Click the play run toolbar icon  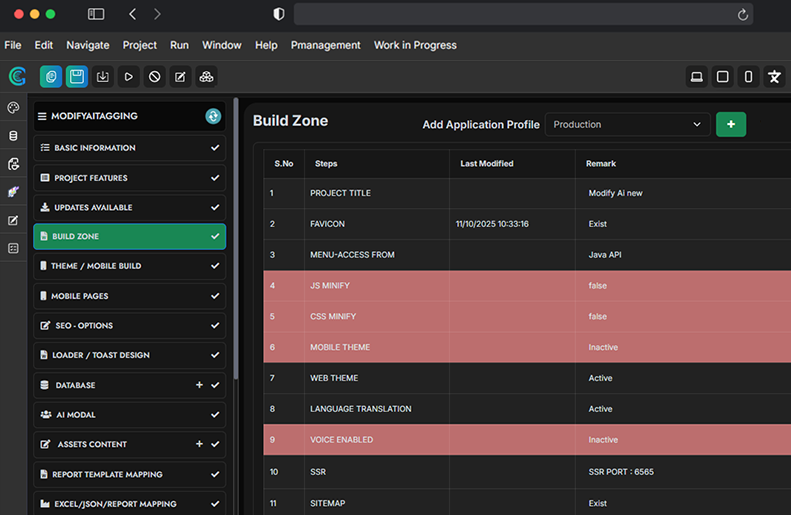[x=128, y=77]
